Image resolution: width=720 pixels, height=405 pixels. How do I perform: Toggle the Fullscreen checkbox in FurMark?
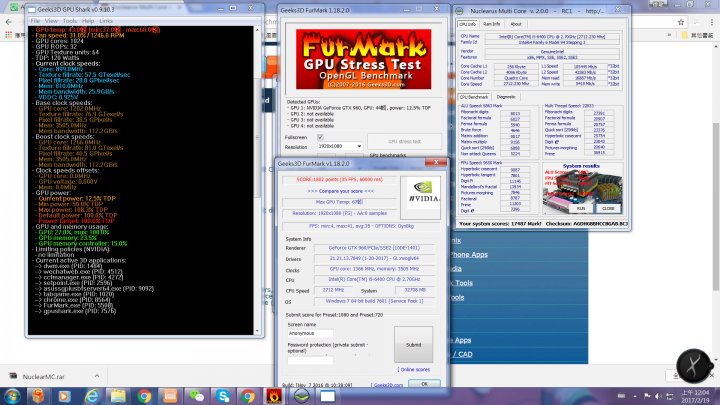[x=320, y=137]
